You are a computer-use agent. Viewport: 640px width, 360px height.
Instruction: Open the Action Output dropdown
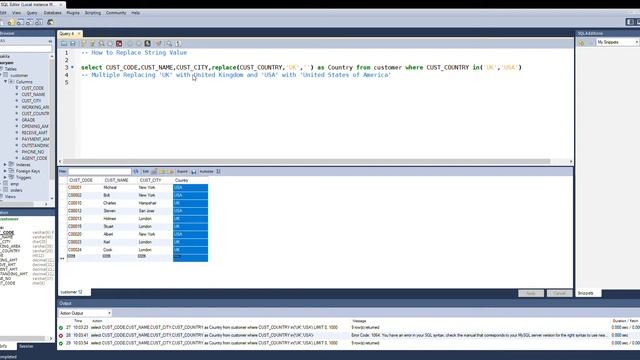click(85, 313)
